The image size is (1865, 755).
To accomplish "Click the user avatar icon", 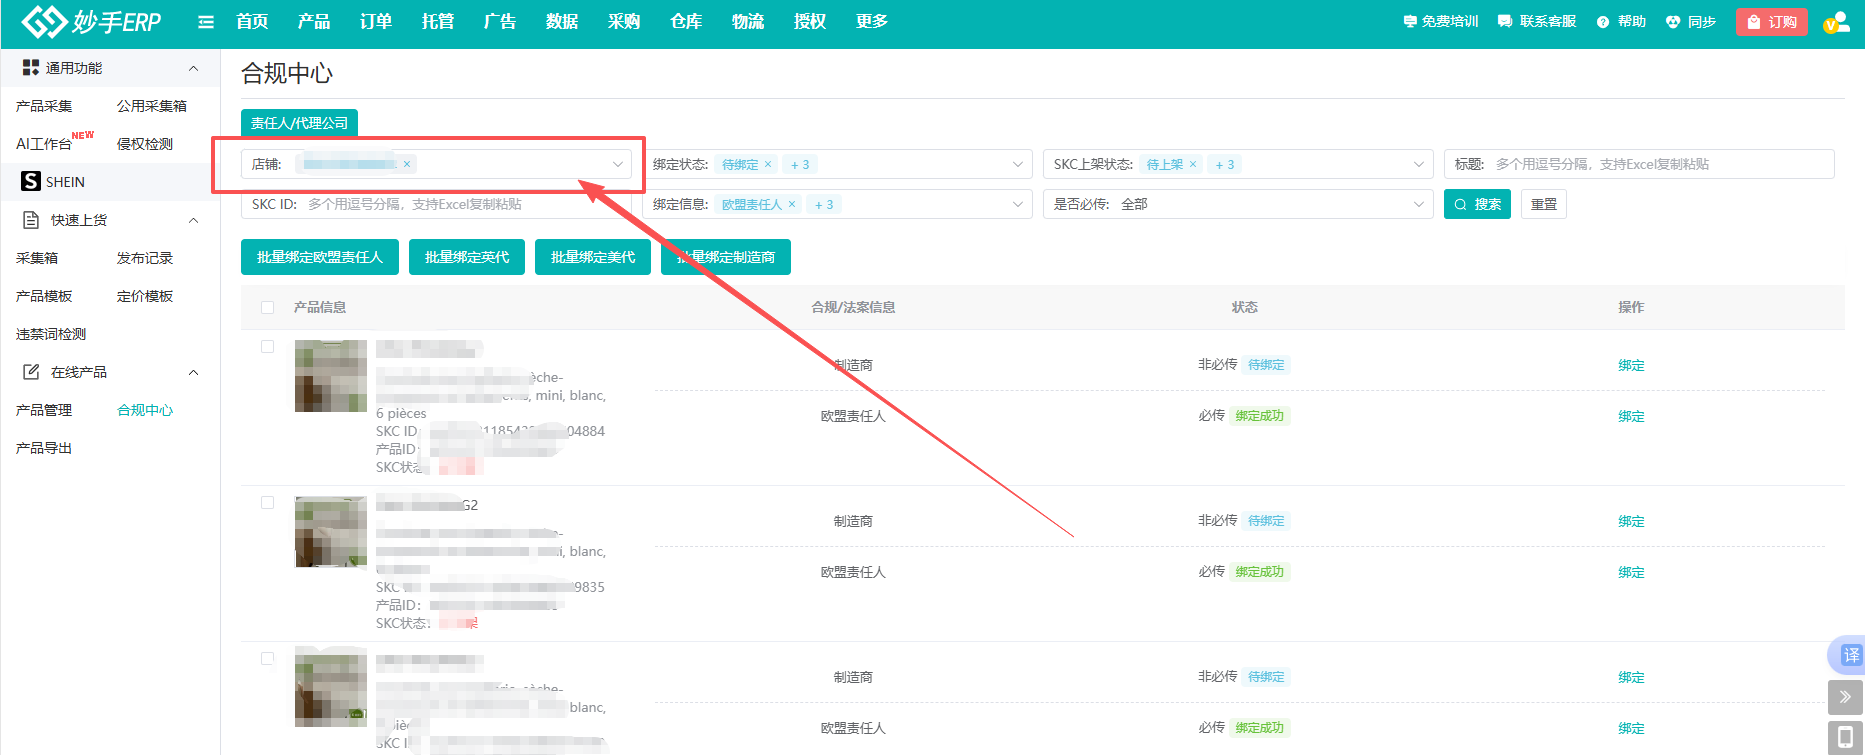I will (x=1836, y=22).
